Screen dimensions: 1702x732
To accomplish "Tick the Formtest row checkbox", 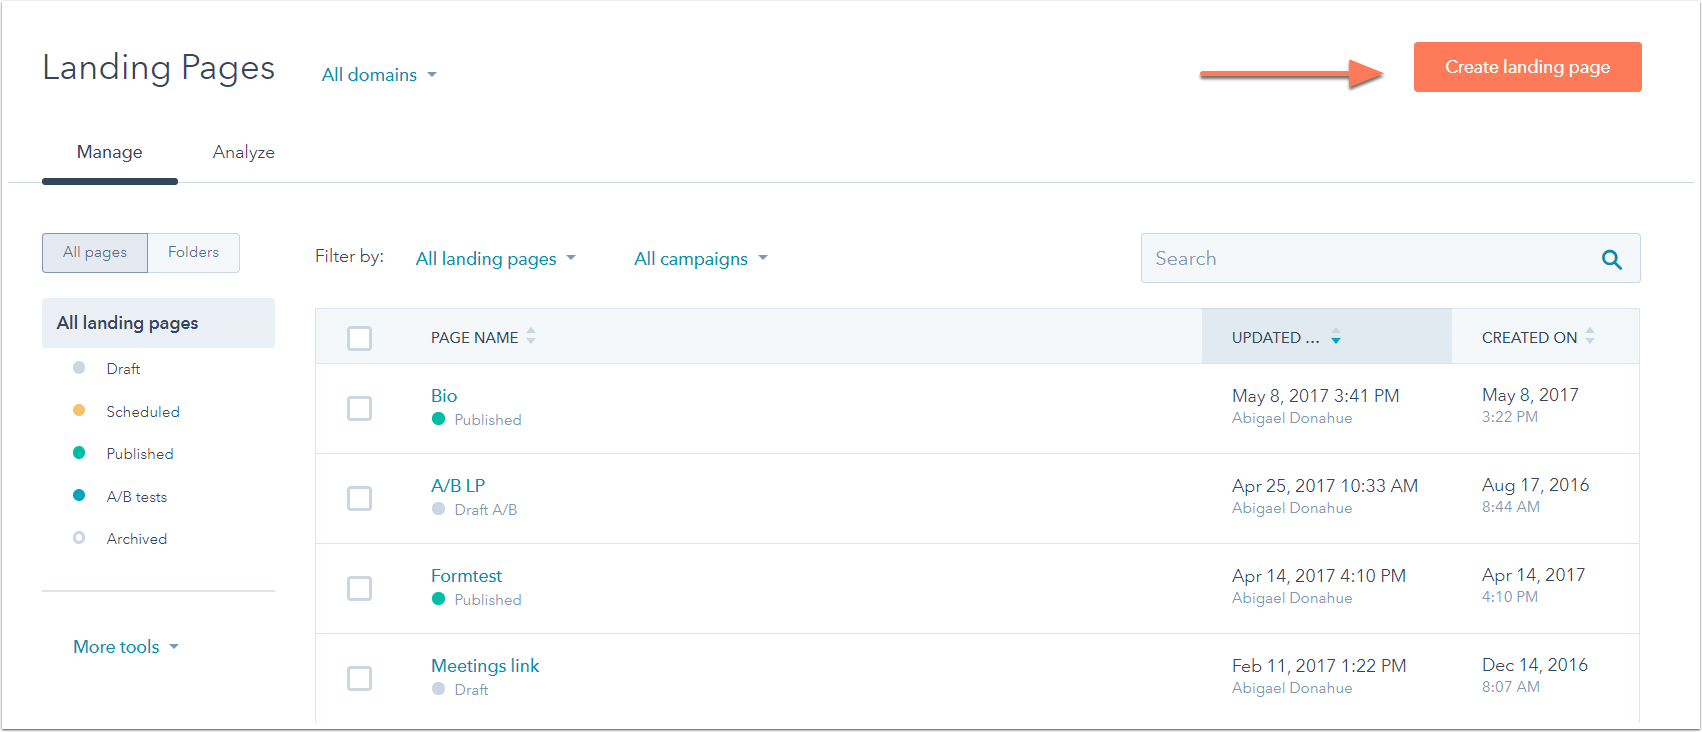I will coord(359,588).
